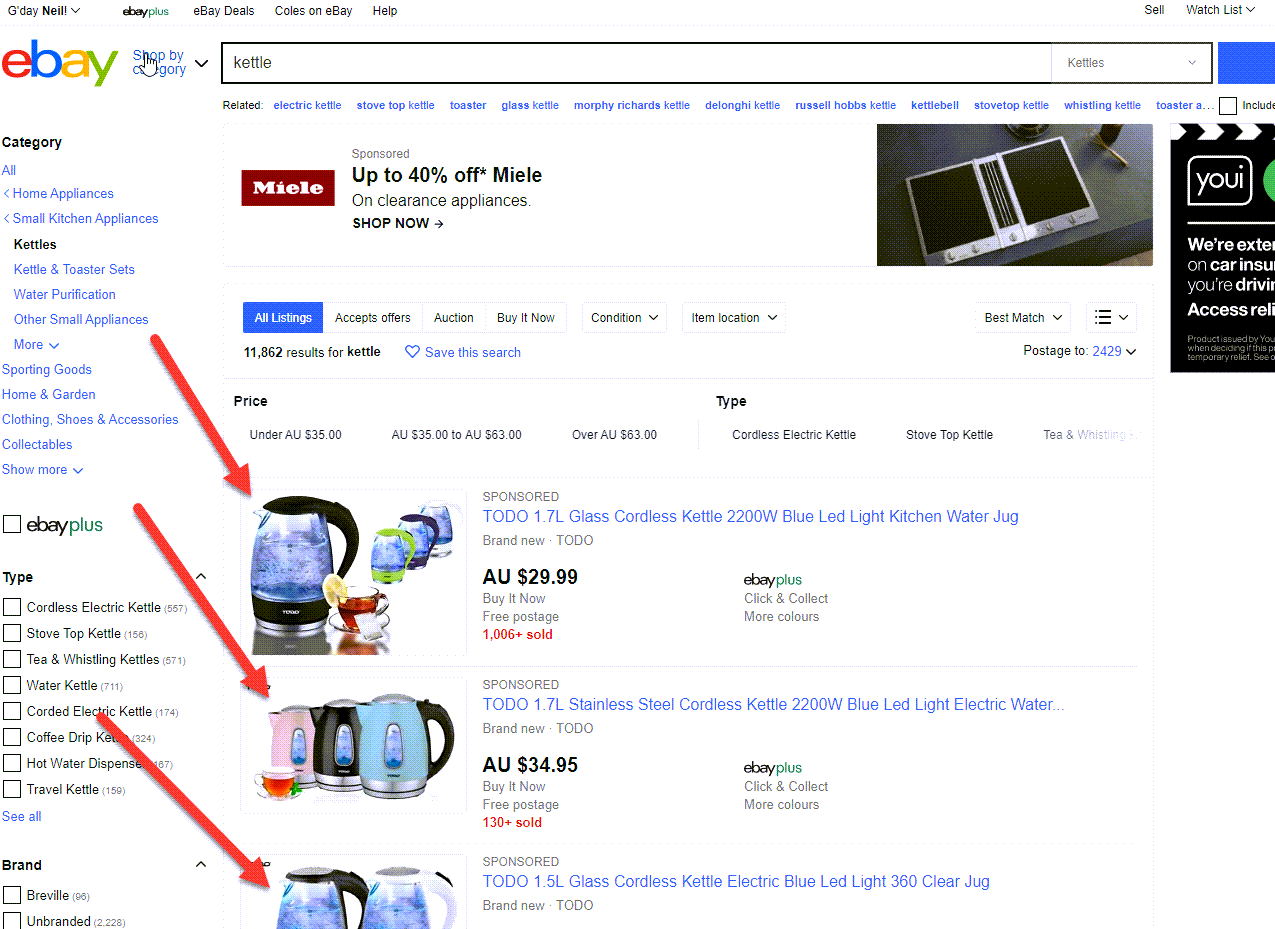Click related search kettlebell

coord(935,105)
